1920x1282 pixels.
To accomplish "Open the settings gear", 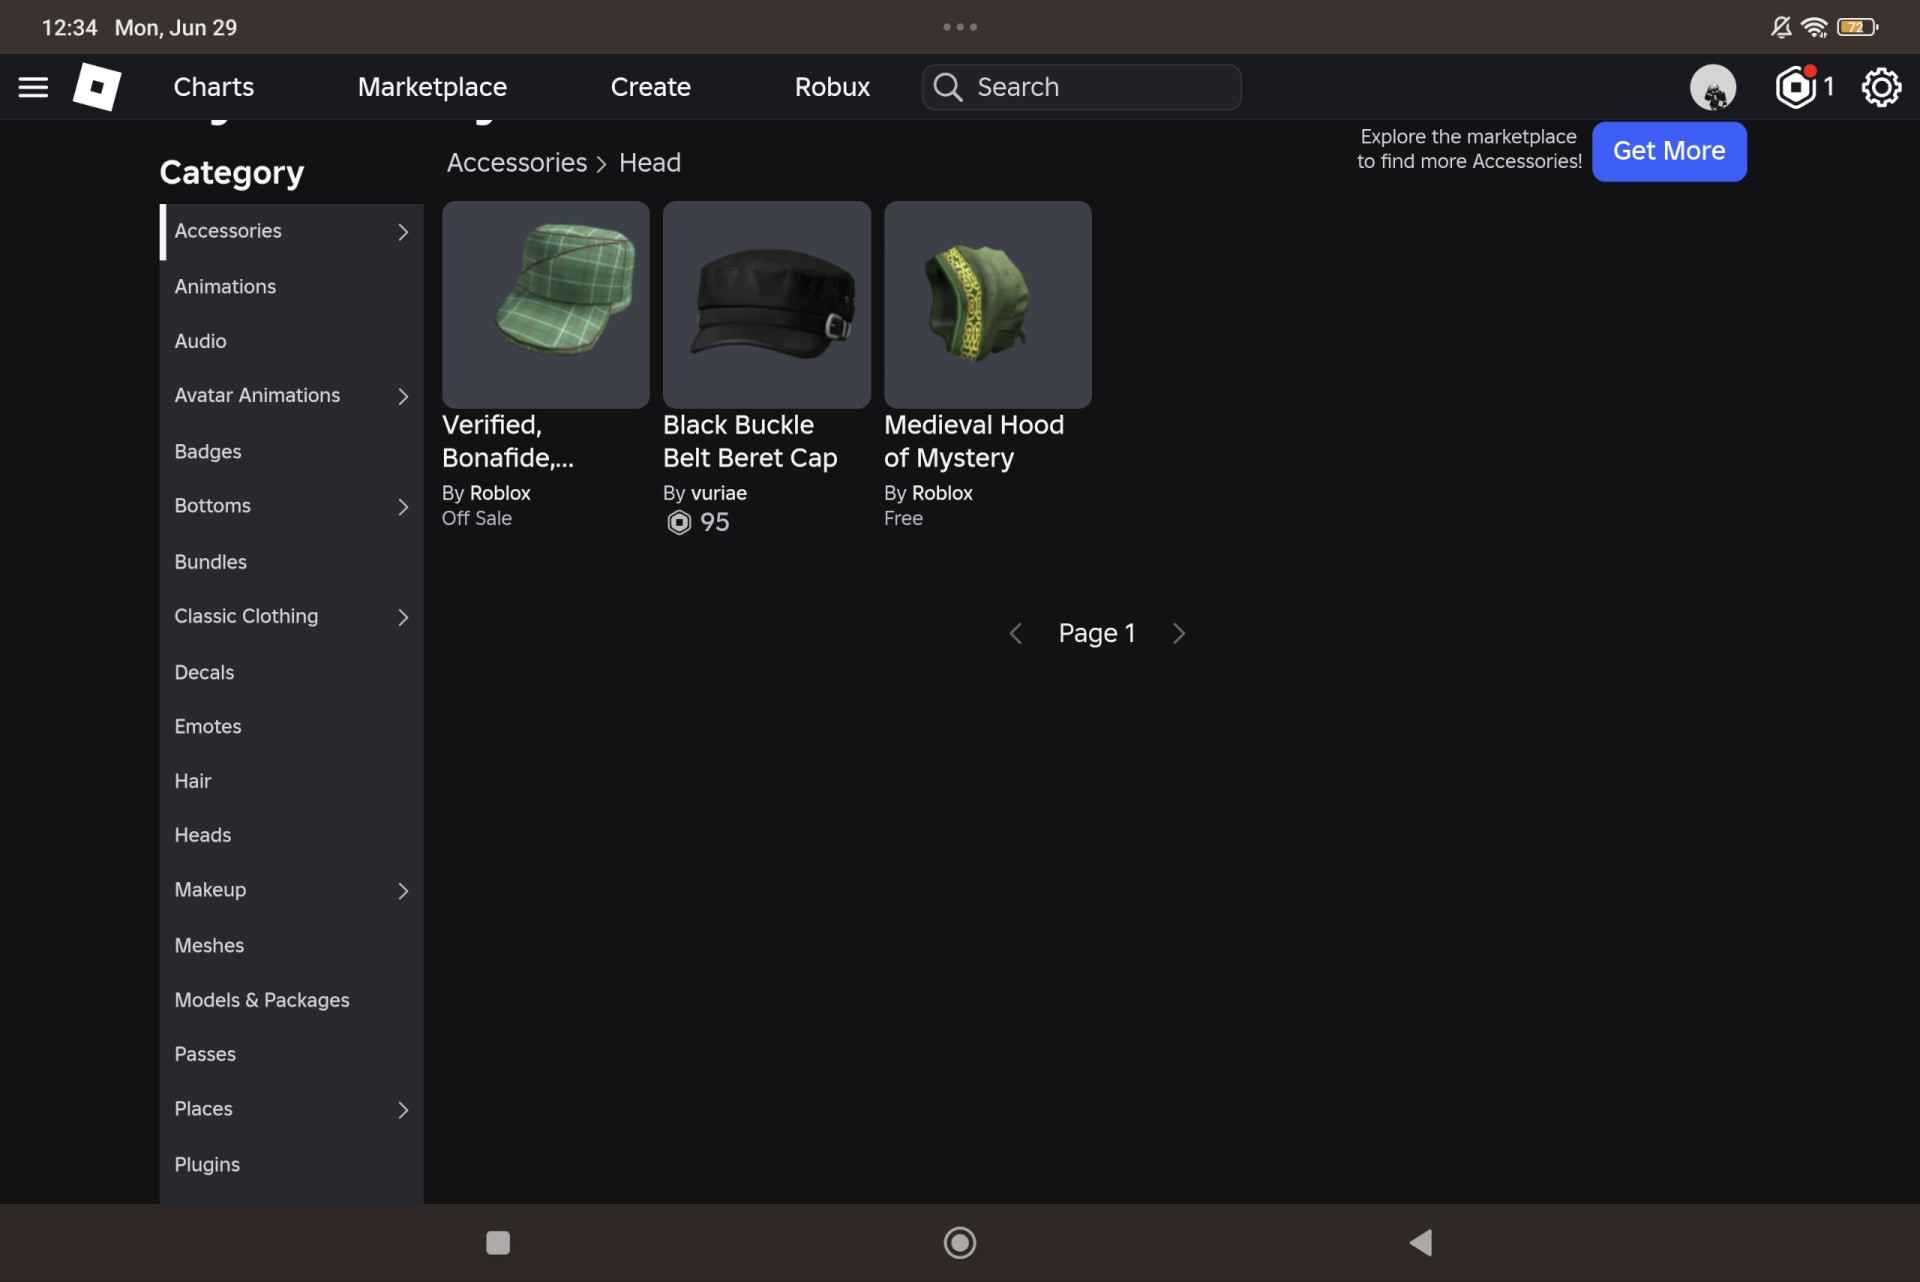I will point(1881,87).
